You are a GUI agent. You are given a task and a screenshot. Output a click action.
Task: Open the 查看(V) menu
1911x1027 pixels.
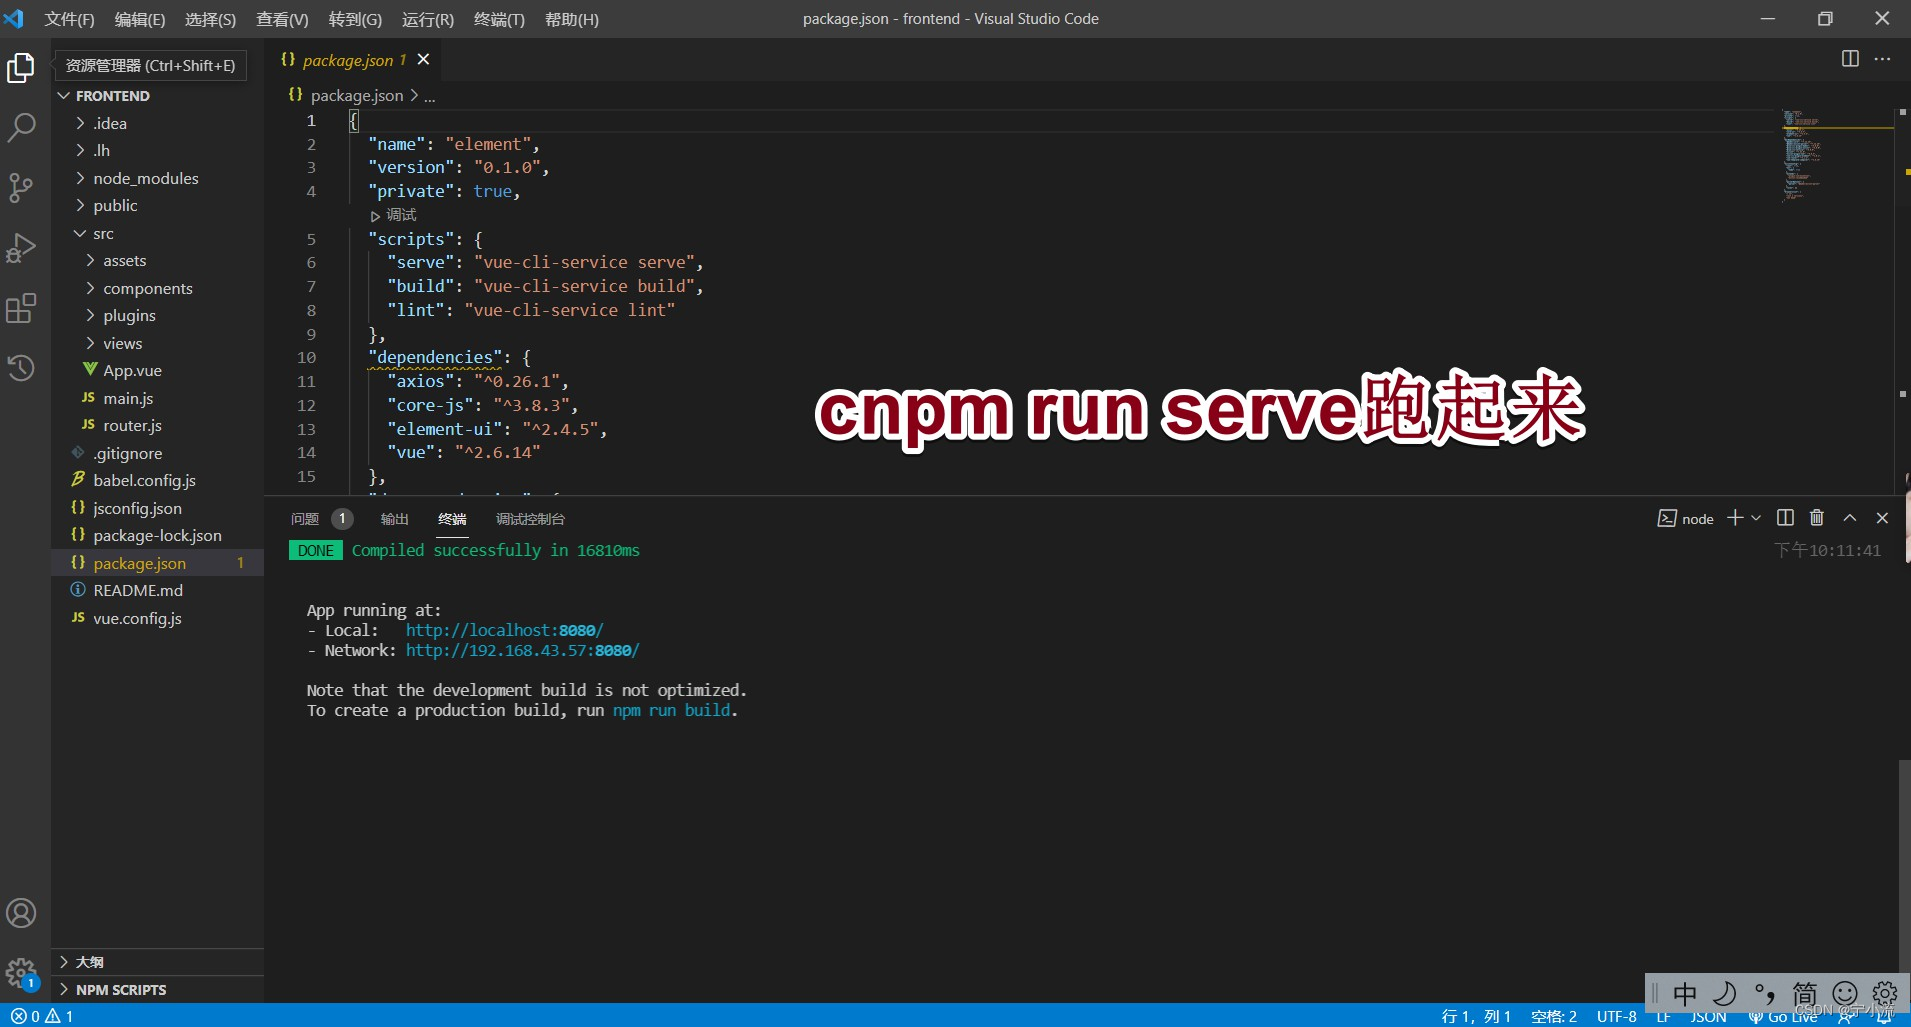282,19
